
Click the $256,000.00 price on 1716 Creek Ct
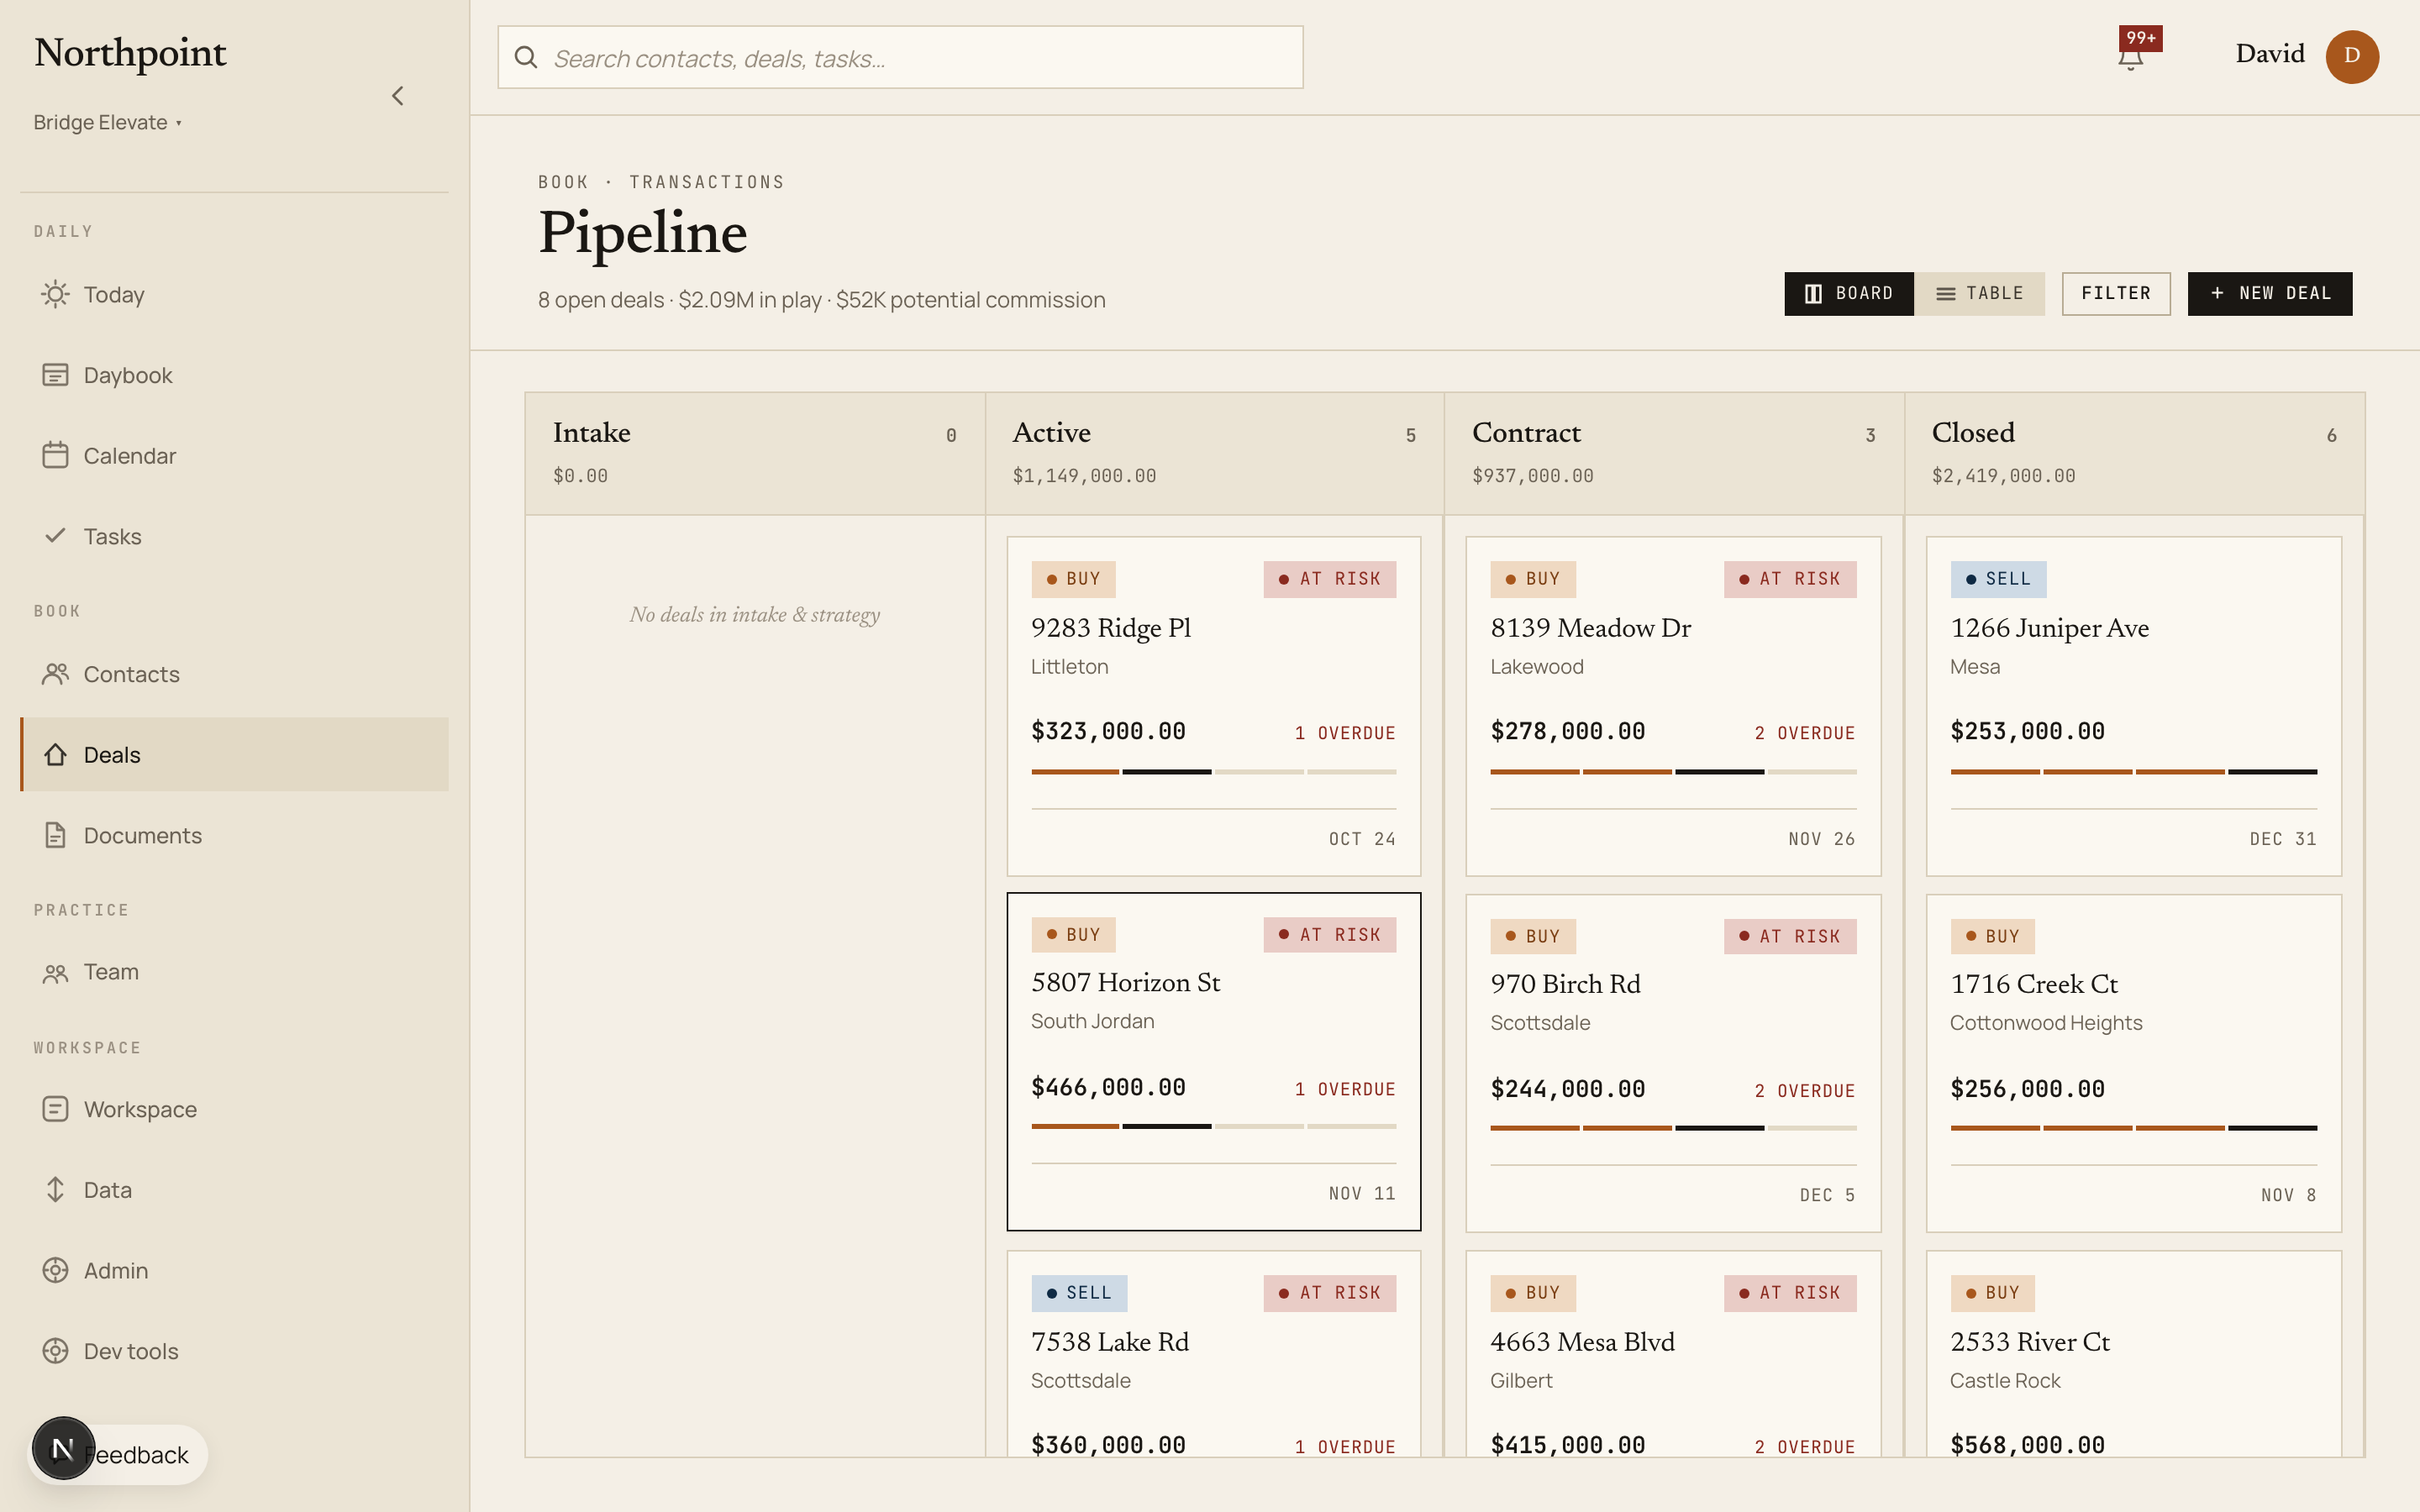[2027, 1089]
